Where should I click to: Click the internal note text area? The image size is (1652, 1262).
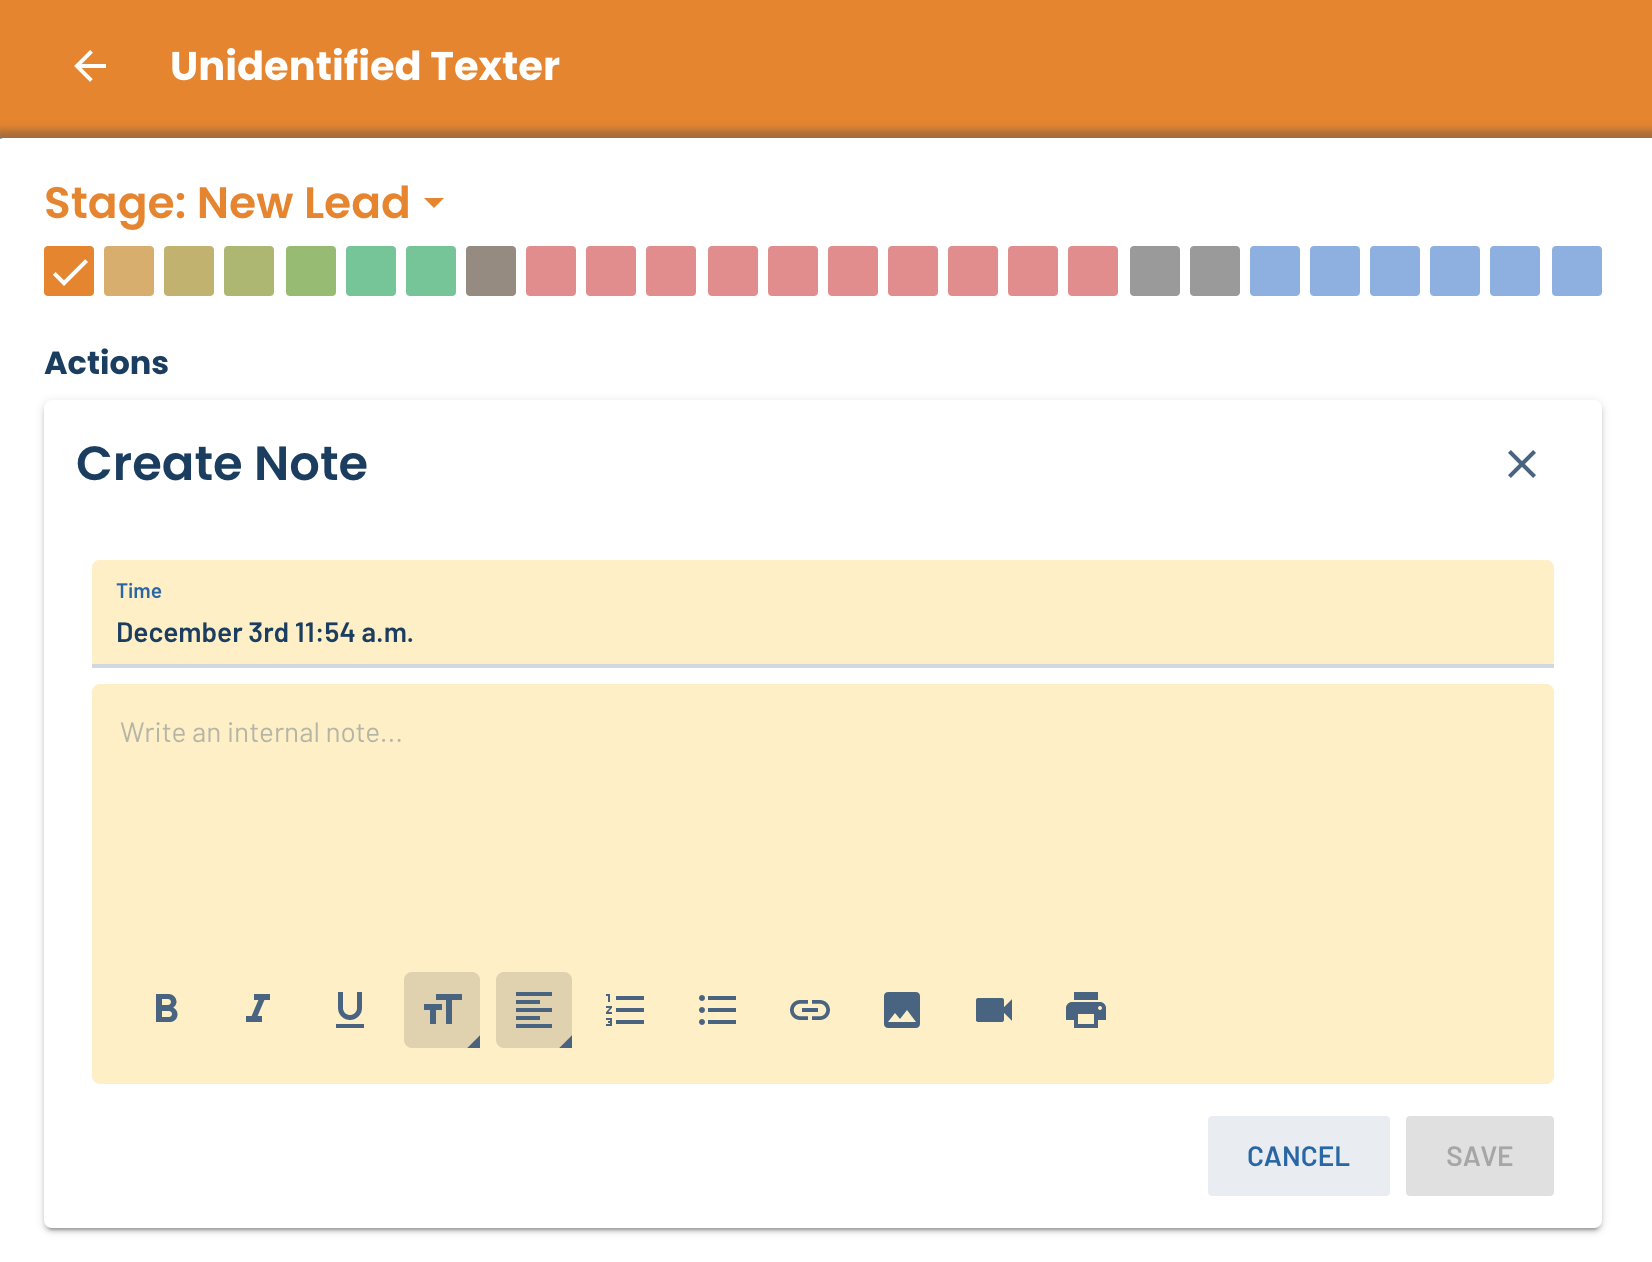(823, 820)
